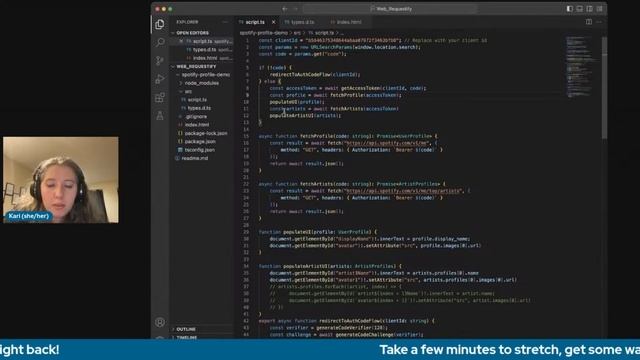Go back using the navigation arrow

tap(285, 9)
